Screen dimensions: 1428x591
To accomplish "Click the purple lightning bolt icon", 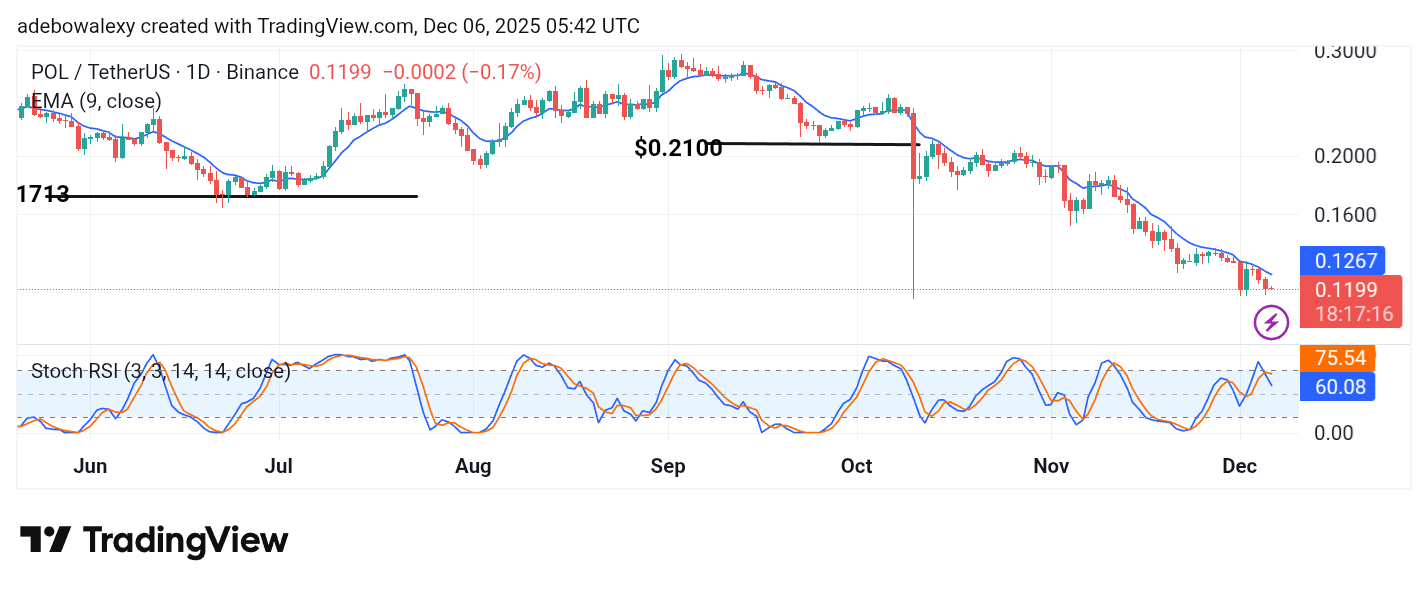I will (x=1271, y=323).
